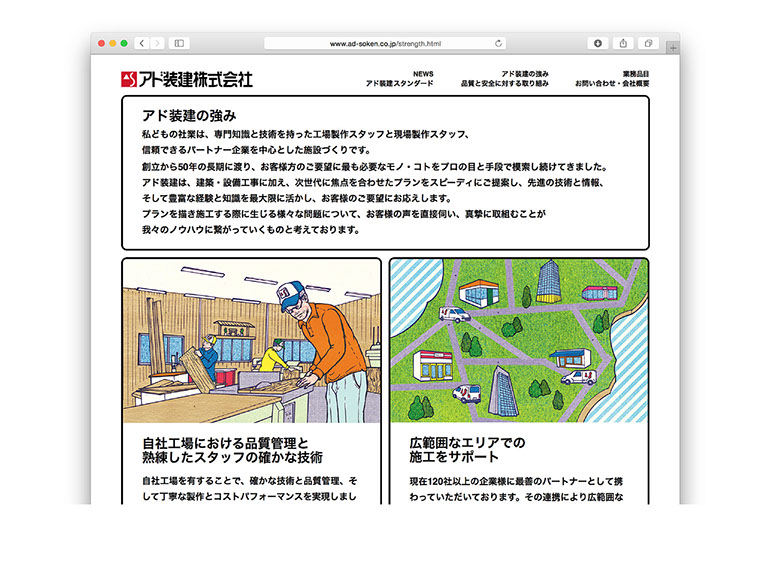Click the Share icon in the toolbar

[x=623, y=44]
